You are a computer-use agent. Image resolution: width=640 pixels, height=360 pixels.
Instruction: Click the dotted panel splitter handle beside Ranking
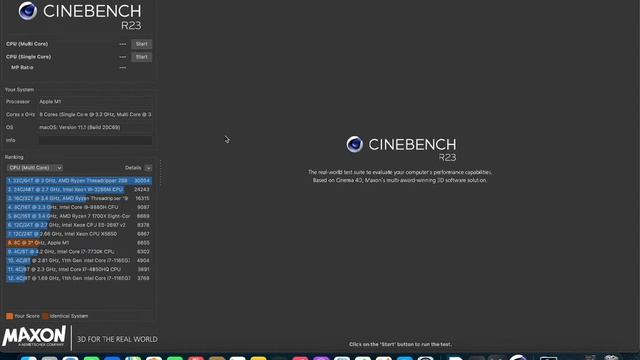(160, 173)
